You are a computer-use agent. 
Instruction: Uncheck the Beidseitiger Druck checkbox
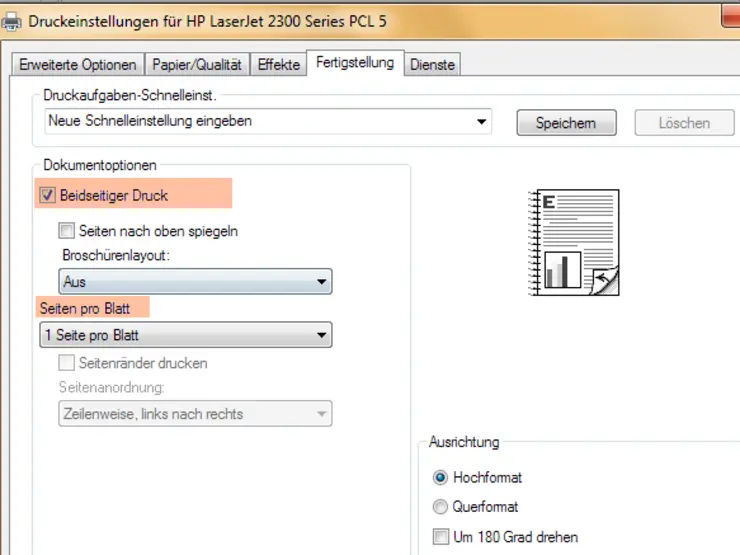[x=47, y=196]
